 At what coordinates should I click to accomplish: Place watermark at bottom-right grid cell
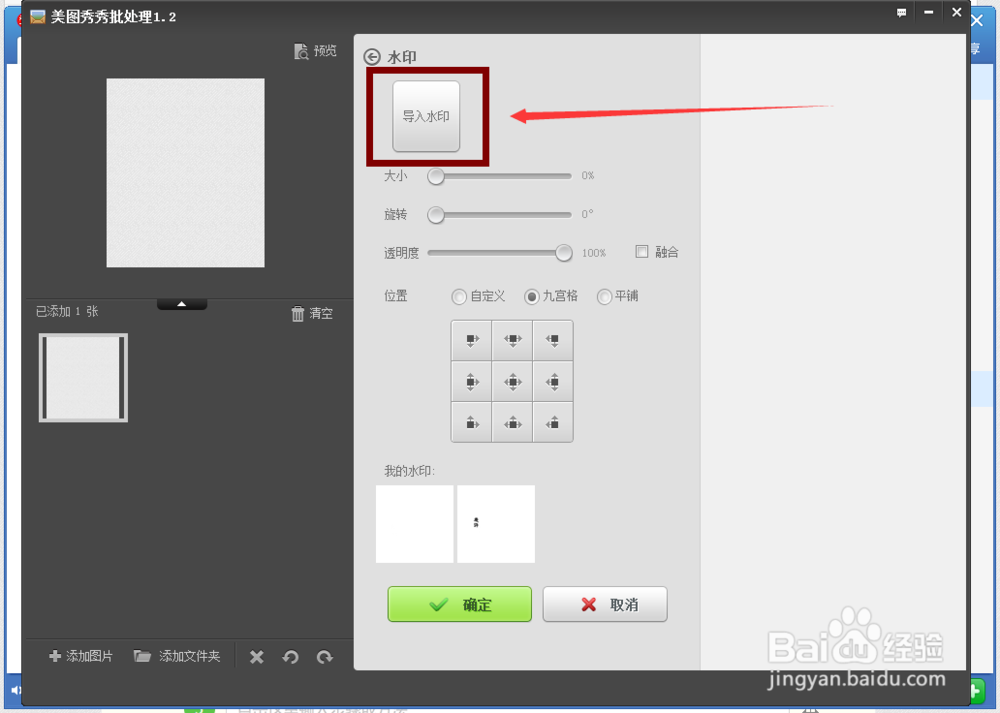tap(553, 422)
